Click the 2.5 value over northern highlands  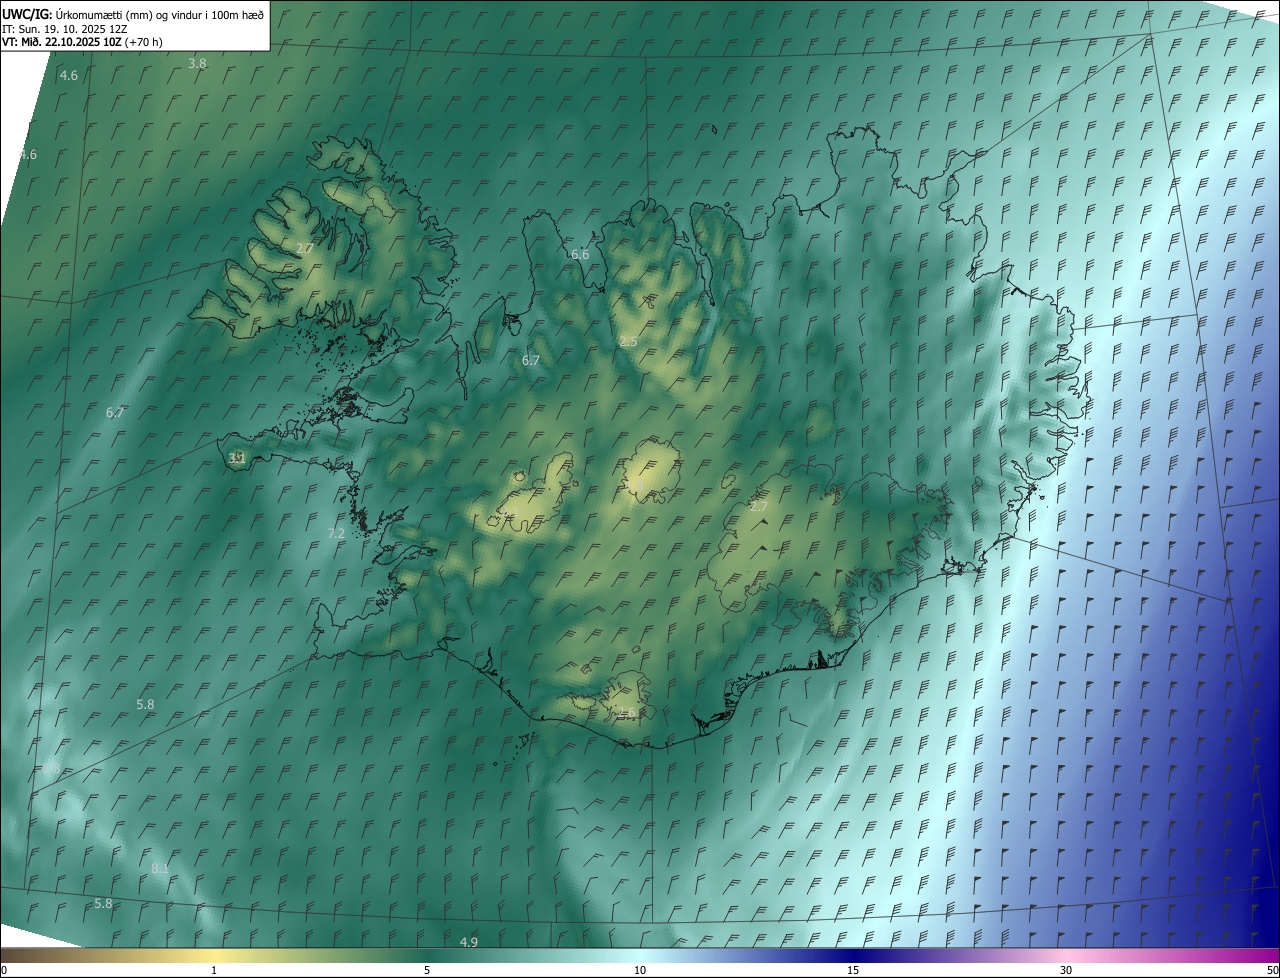click(x=628, y=341)
